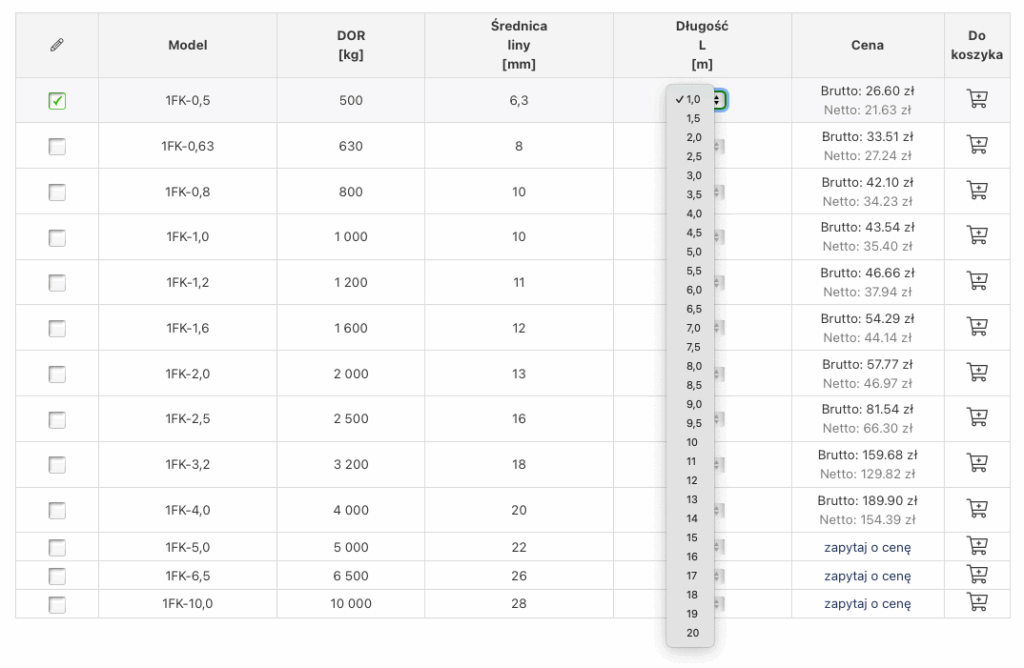Select the 1FK-3,2 row checkbox

click(x=57, y=465)
